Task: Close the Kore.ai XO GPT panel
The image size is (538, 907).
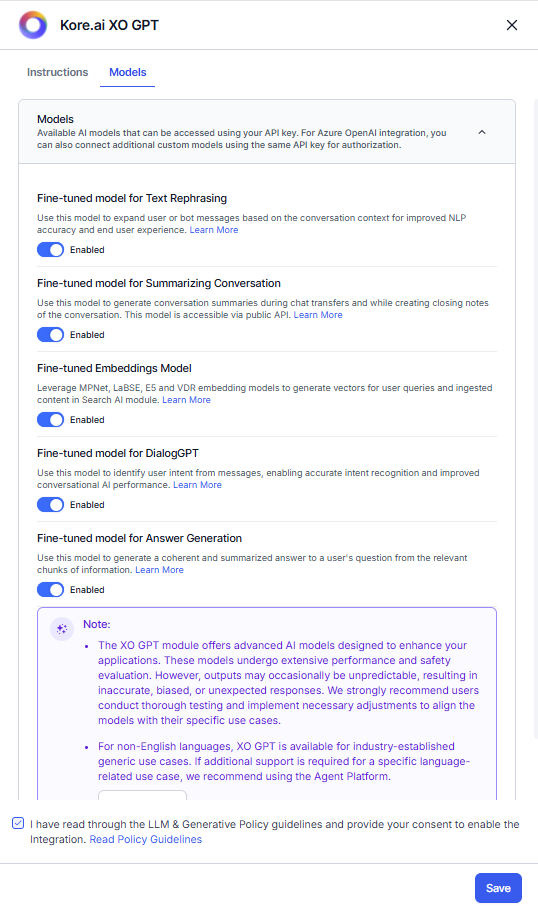Action: pos(511,25)
